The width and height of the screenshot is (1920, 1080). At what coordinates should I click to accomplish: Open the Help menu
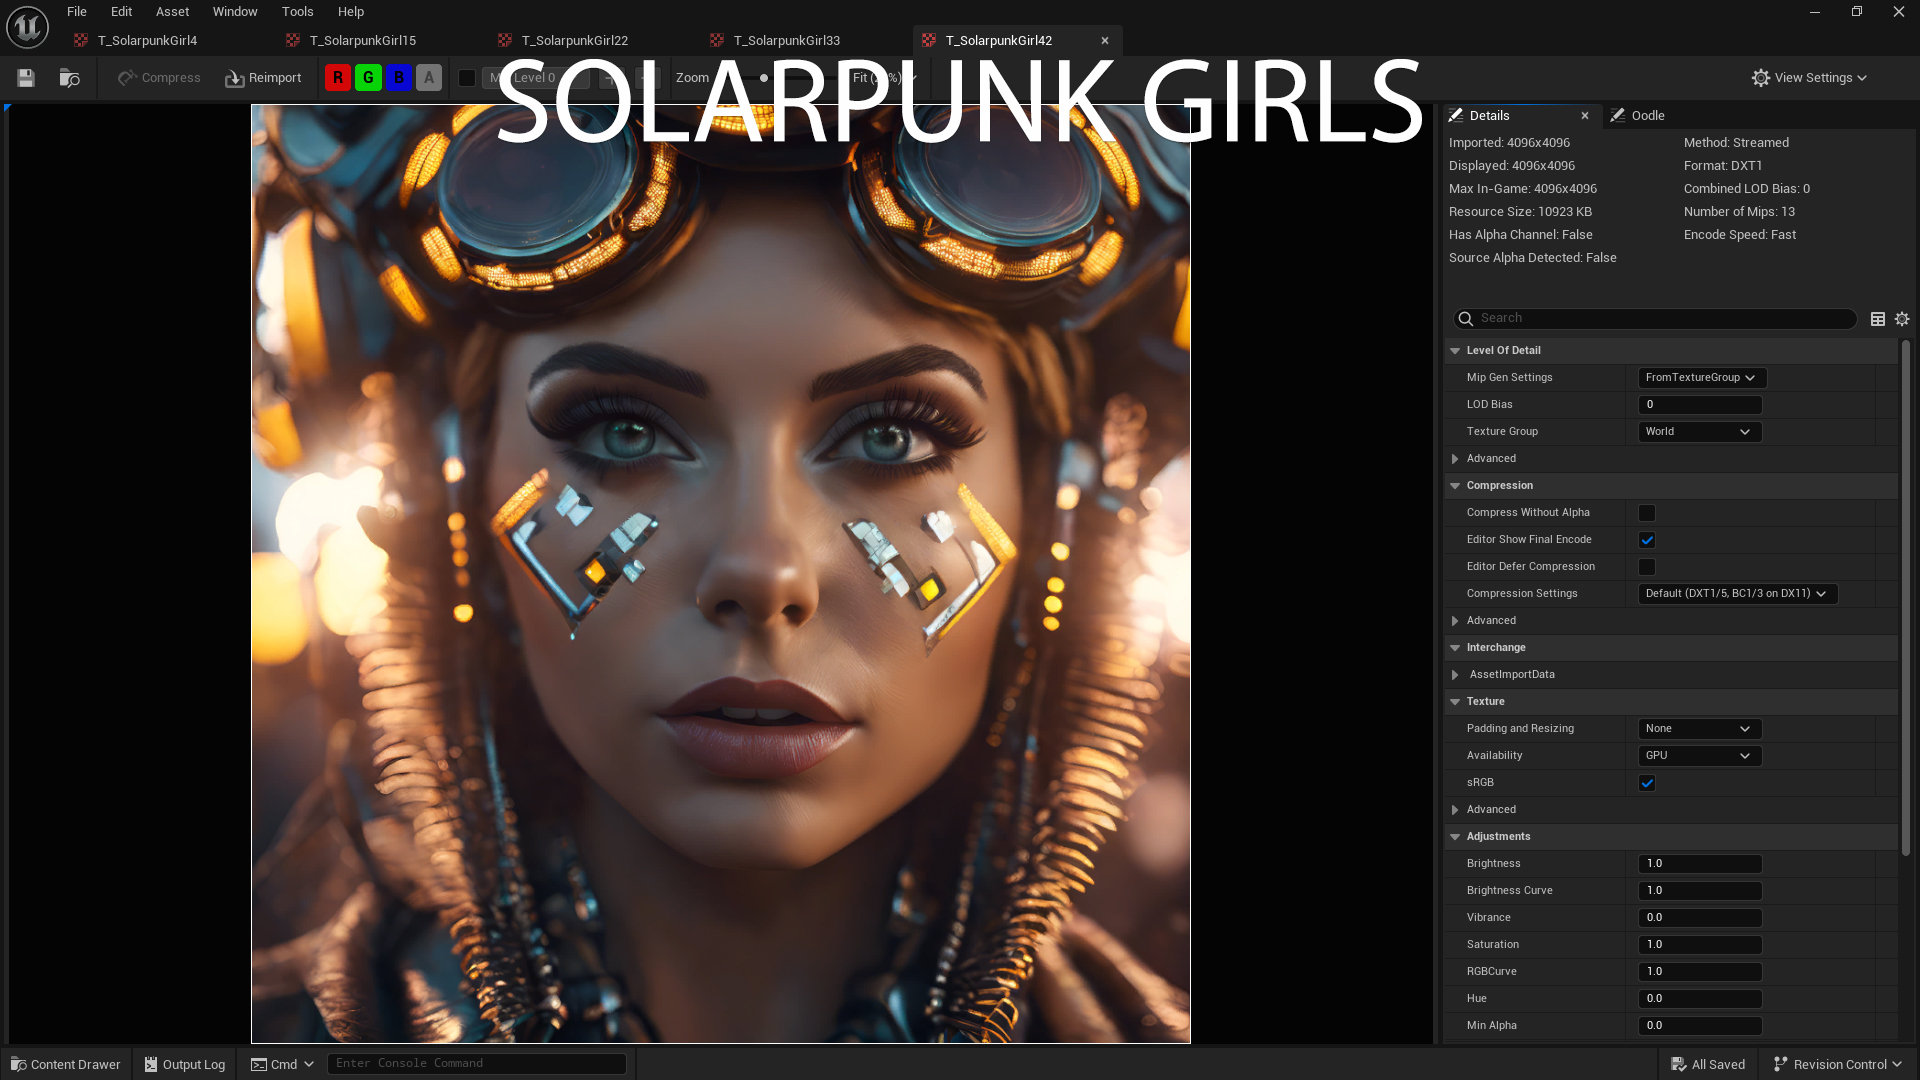351,12
